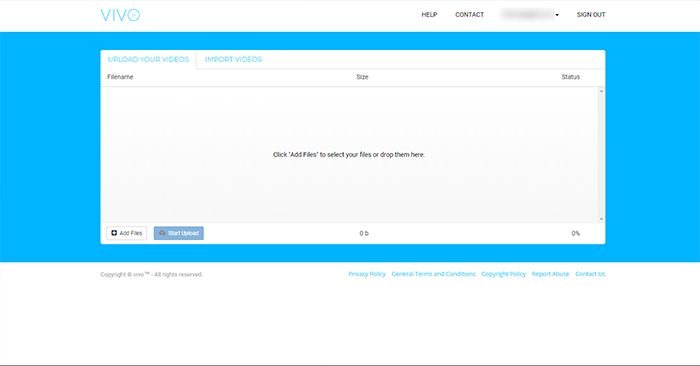Open General Terms and Conditions link

[433, 274]
